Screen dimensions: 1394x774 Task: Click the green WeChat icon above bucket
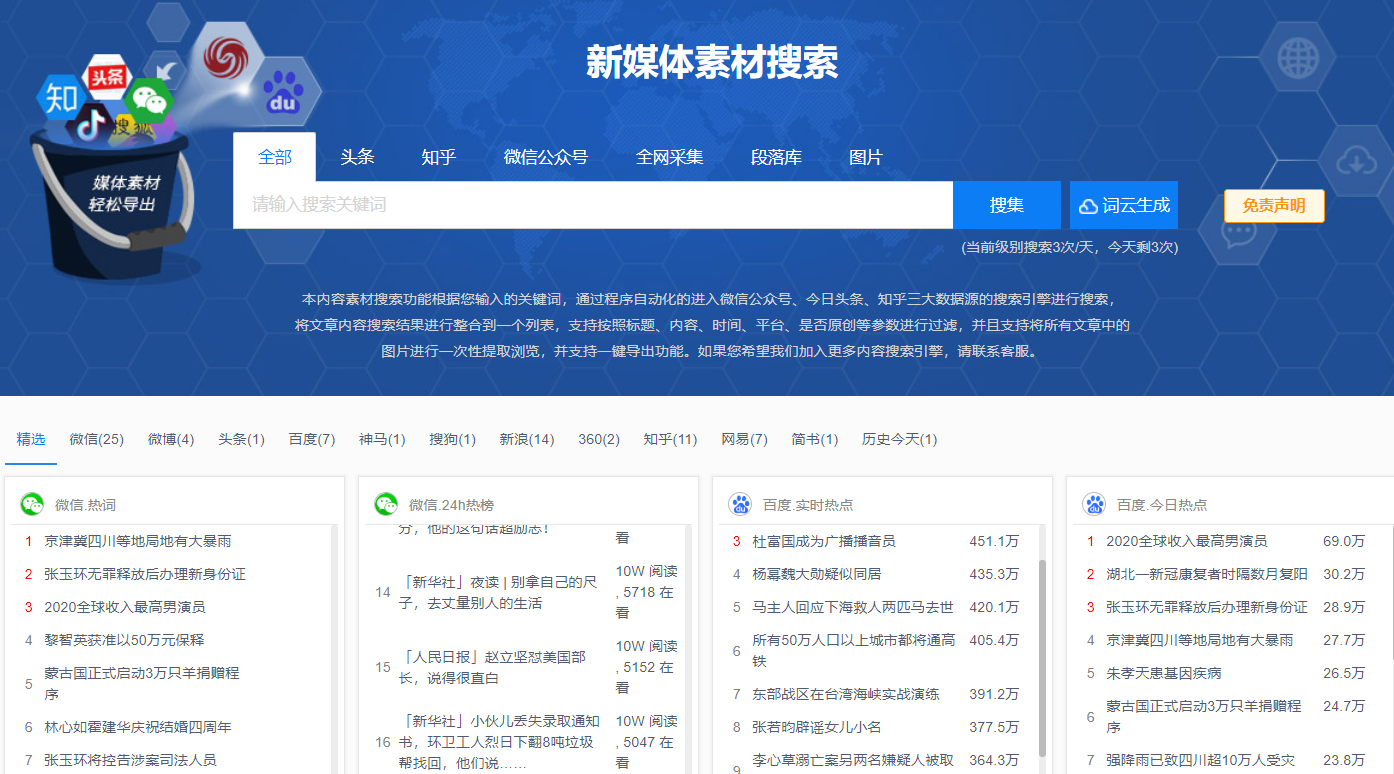(151, 99)
